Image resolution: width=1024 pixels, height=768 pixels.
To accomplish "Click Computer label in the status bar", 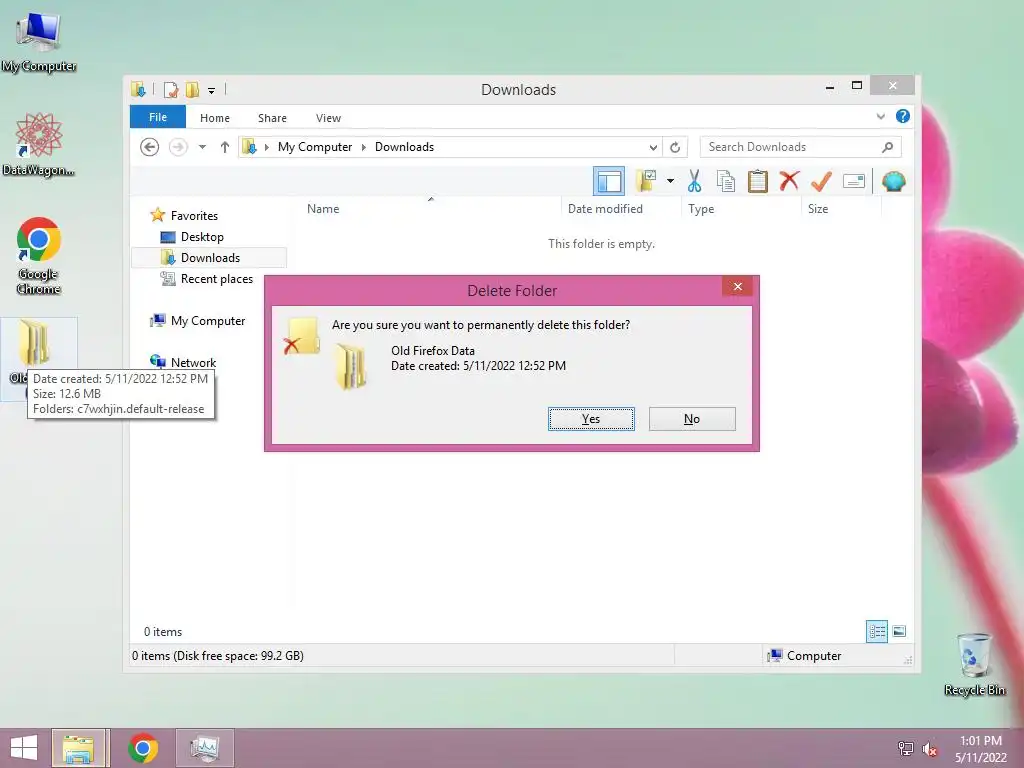I will click(x=814, y=656).
